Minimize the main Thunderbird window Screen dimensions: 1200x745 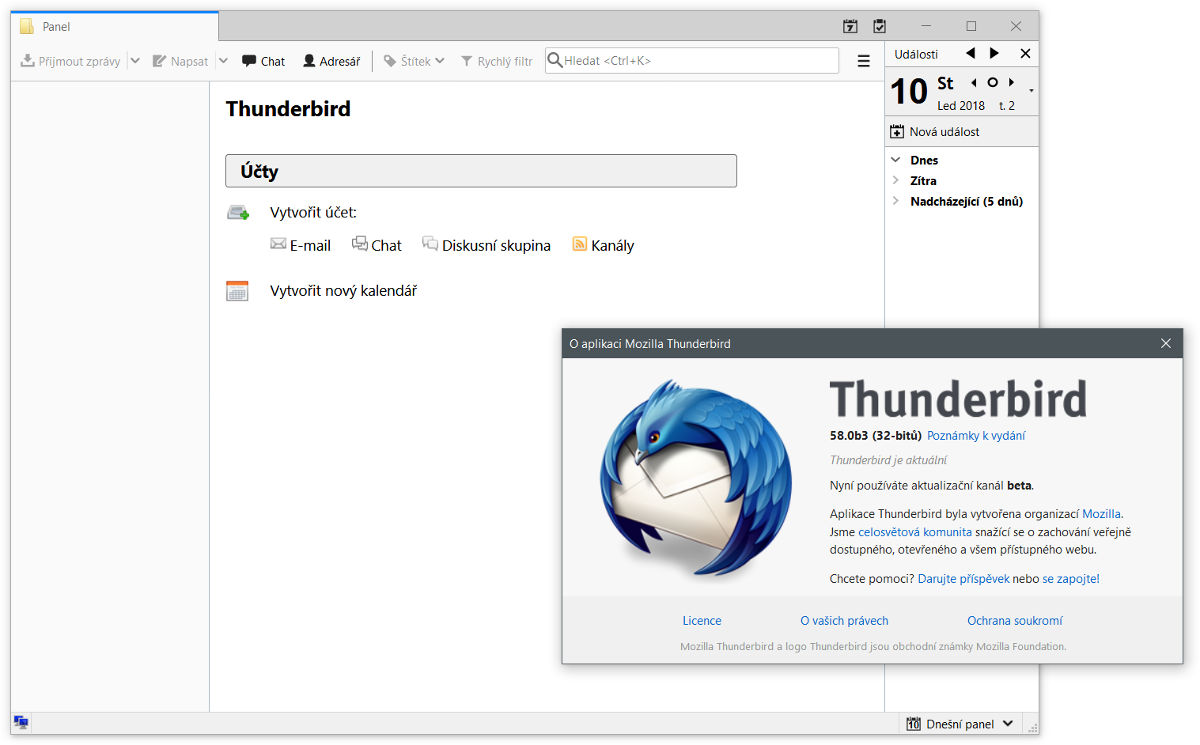[927, 26]
